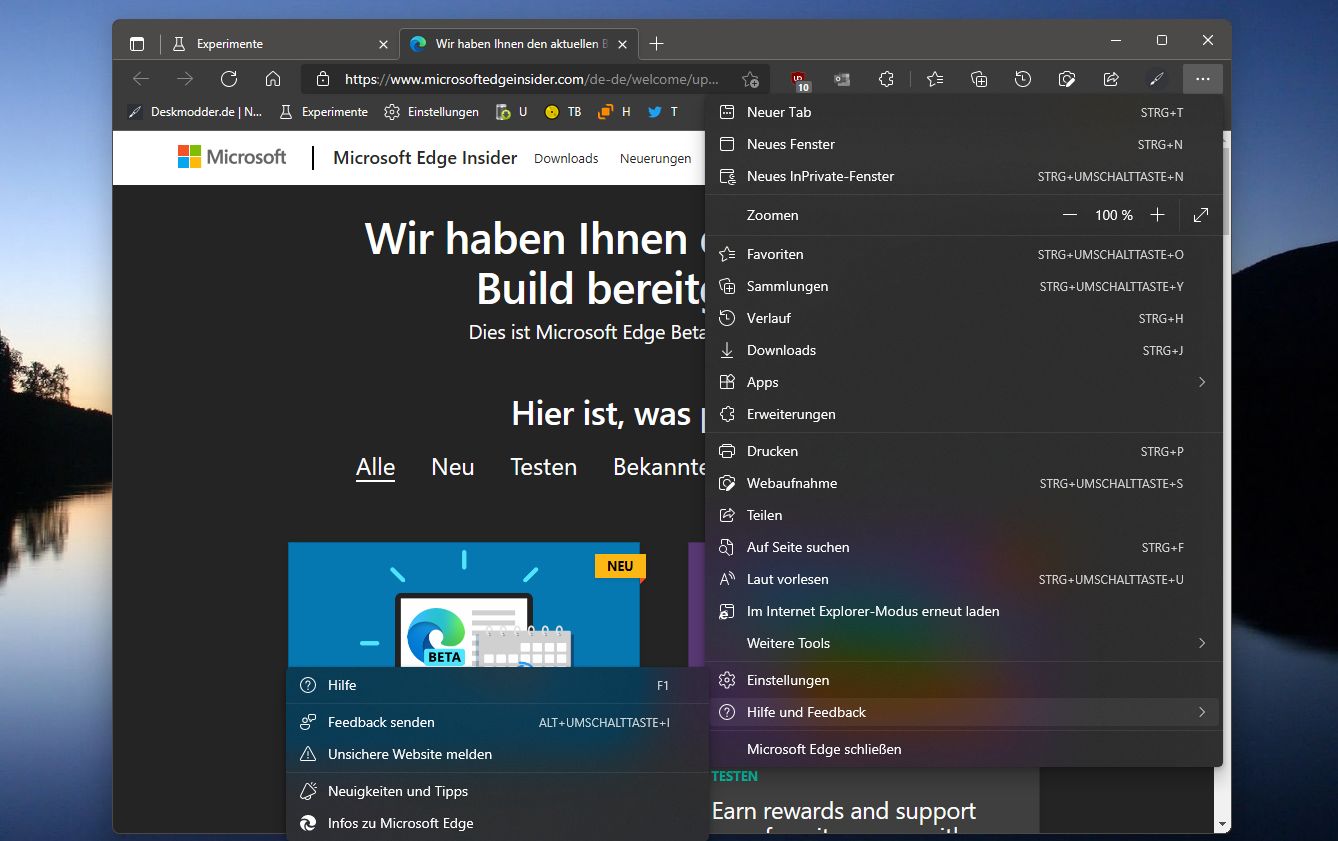
Task: View site info lock icon
Action: click(322, 79)
